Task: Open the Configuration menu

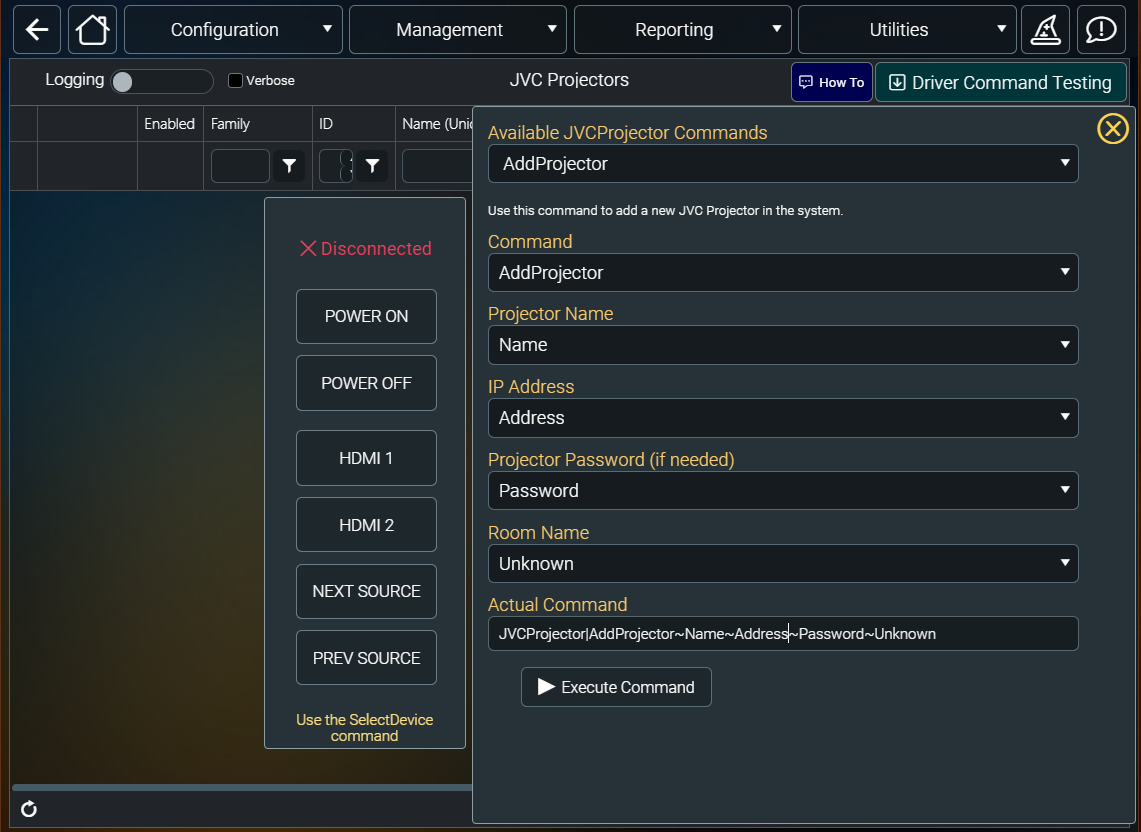Action: click(x=233, y=30)
